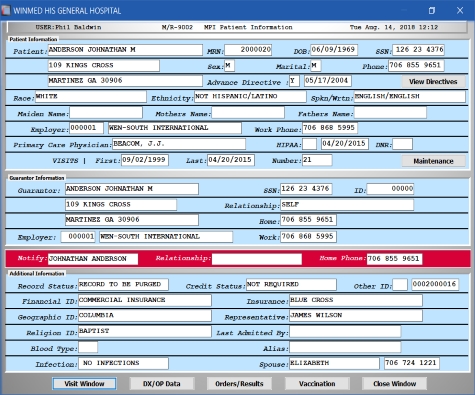Click the Patient name field
This screenshot has width=475, height=395.
125,50
